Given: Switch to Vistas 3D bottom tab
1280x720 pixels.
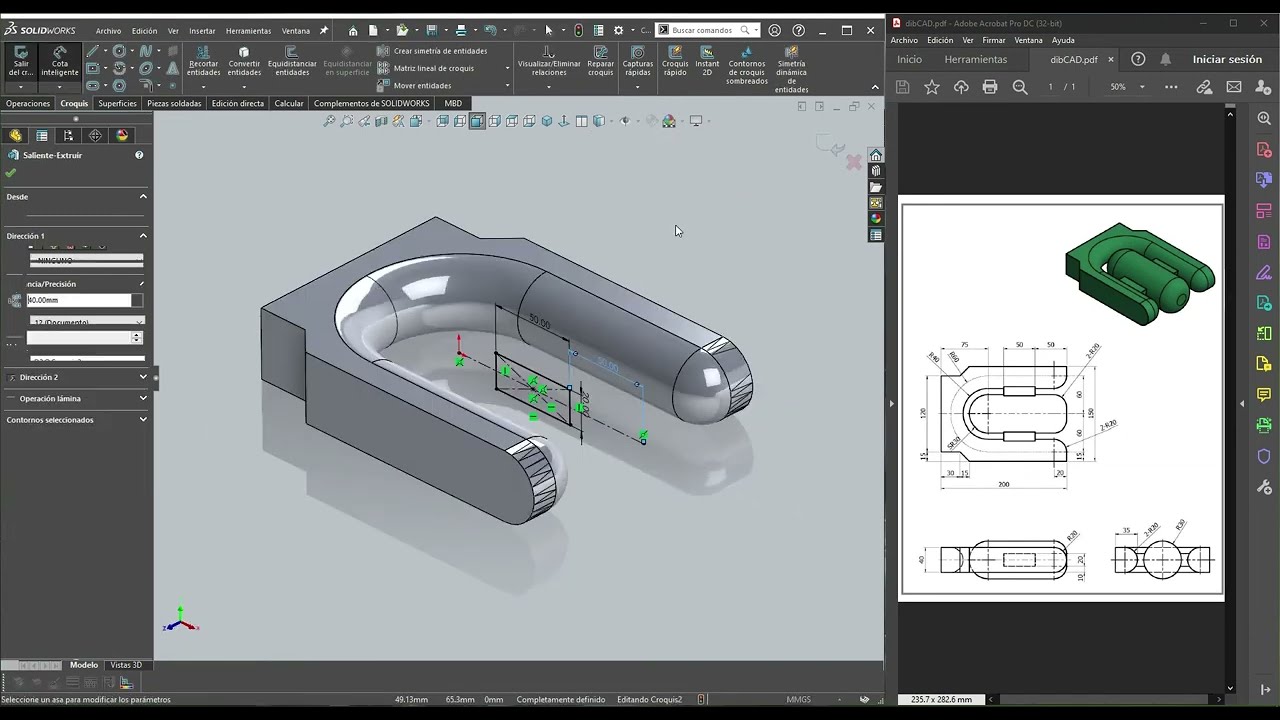Looking at the screenshot, I should click(126, 665).
